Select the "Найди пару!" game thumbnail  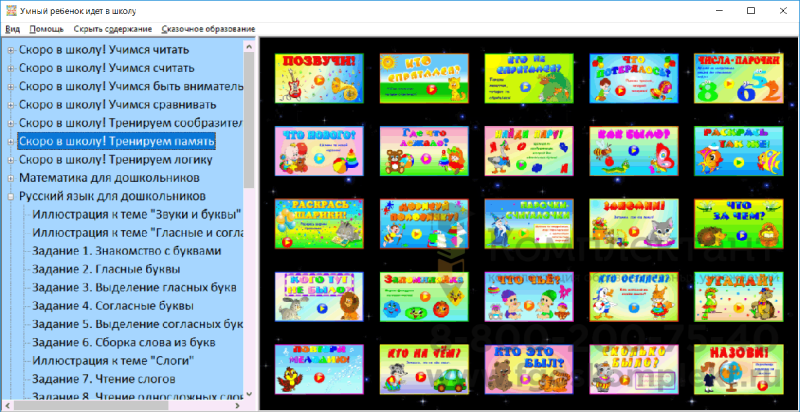pos(529,151)
